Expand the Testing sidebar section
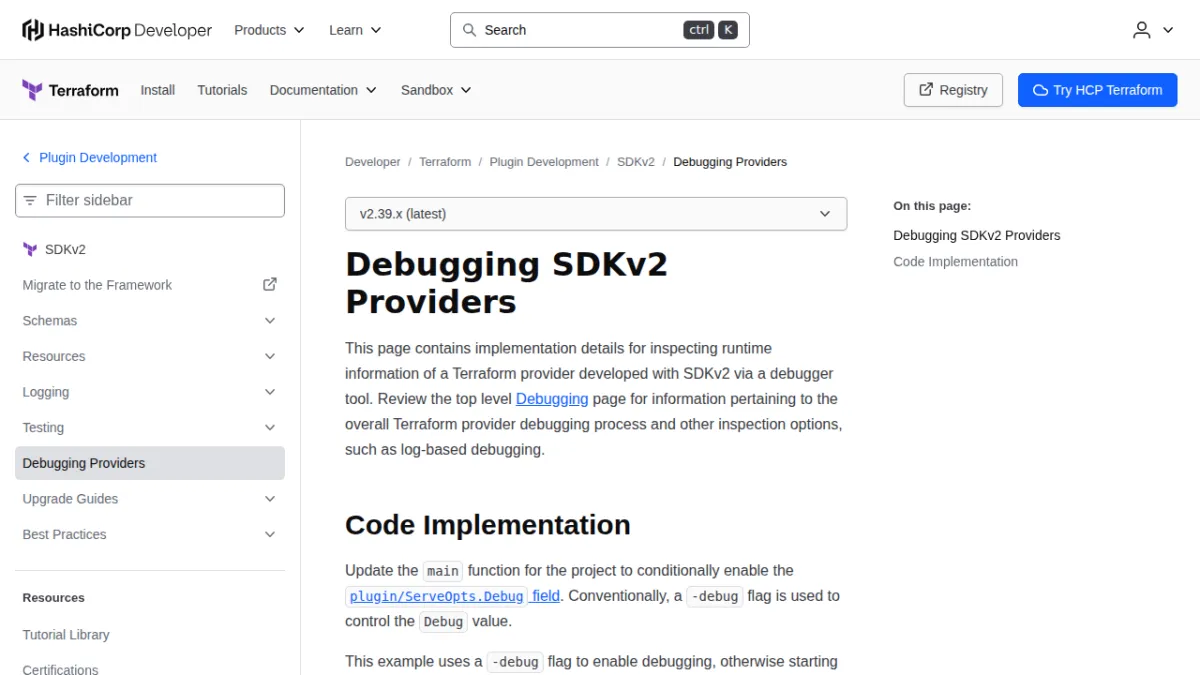This screenshot has width=1200, height=675. click(150, 428)
